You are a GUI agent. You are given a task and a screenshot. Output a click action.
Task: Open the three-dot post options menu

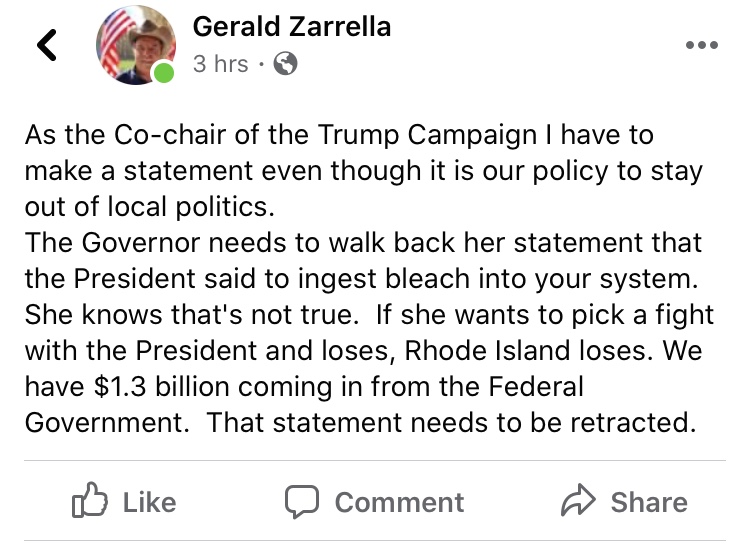coord(702,45)
